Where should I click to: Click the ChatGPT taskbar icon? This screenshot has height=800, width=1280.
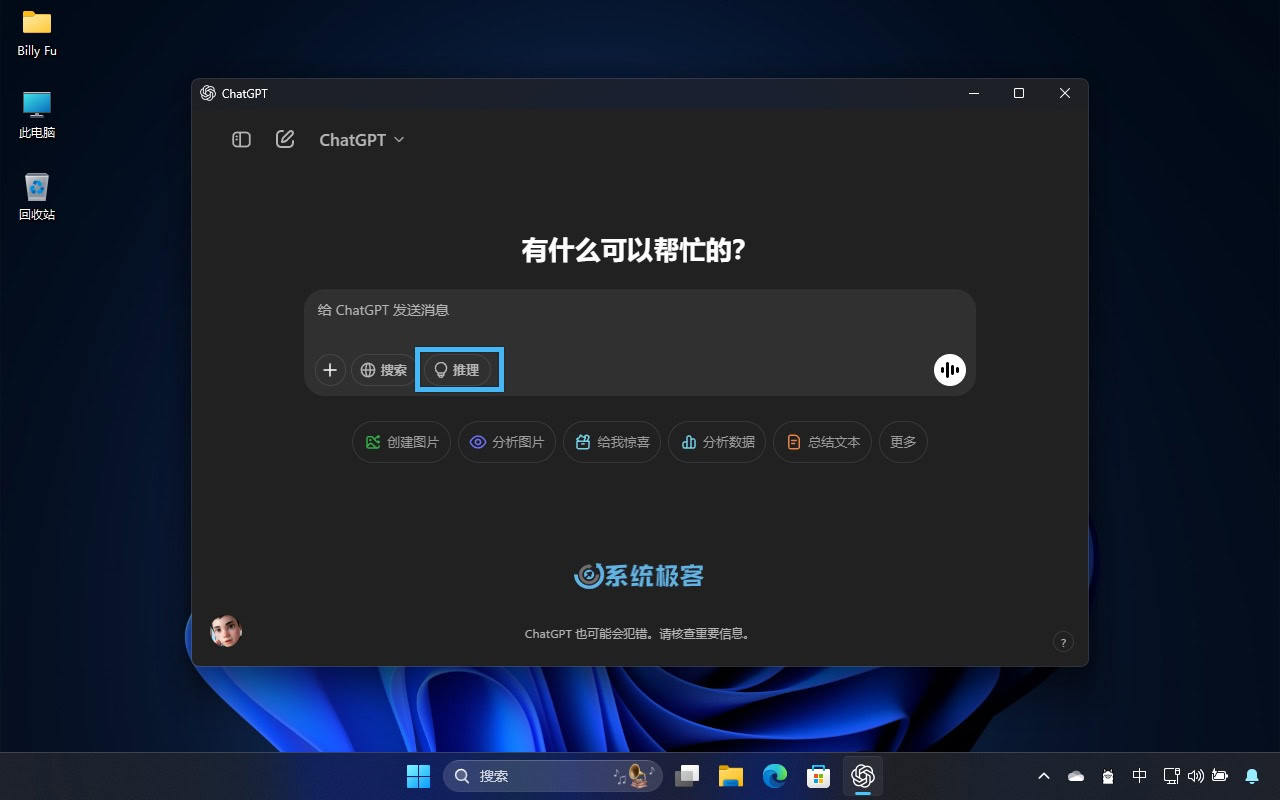(x=863, y=776)
